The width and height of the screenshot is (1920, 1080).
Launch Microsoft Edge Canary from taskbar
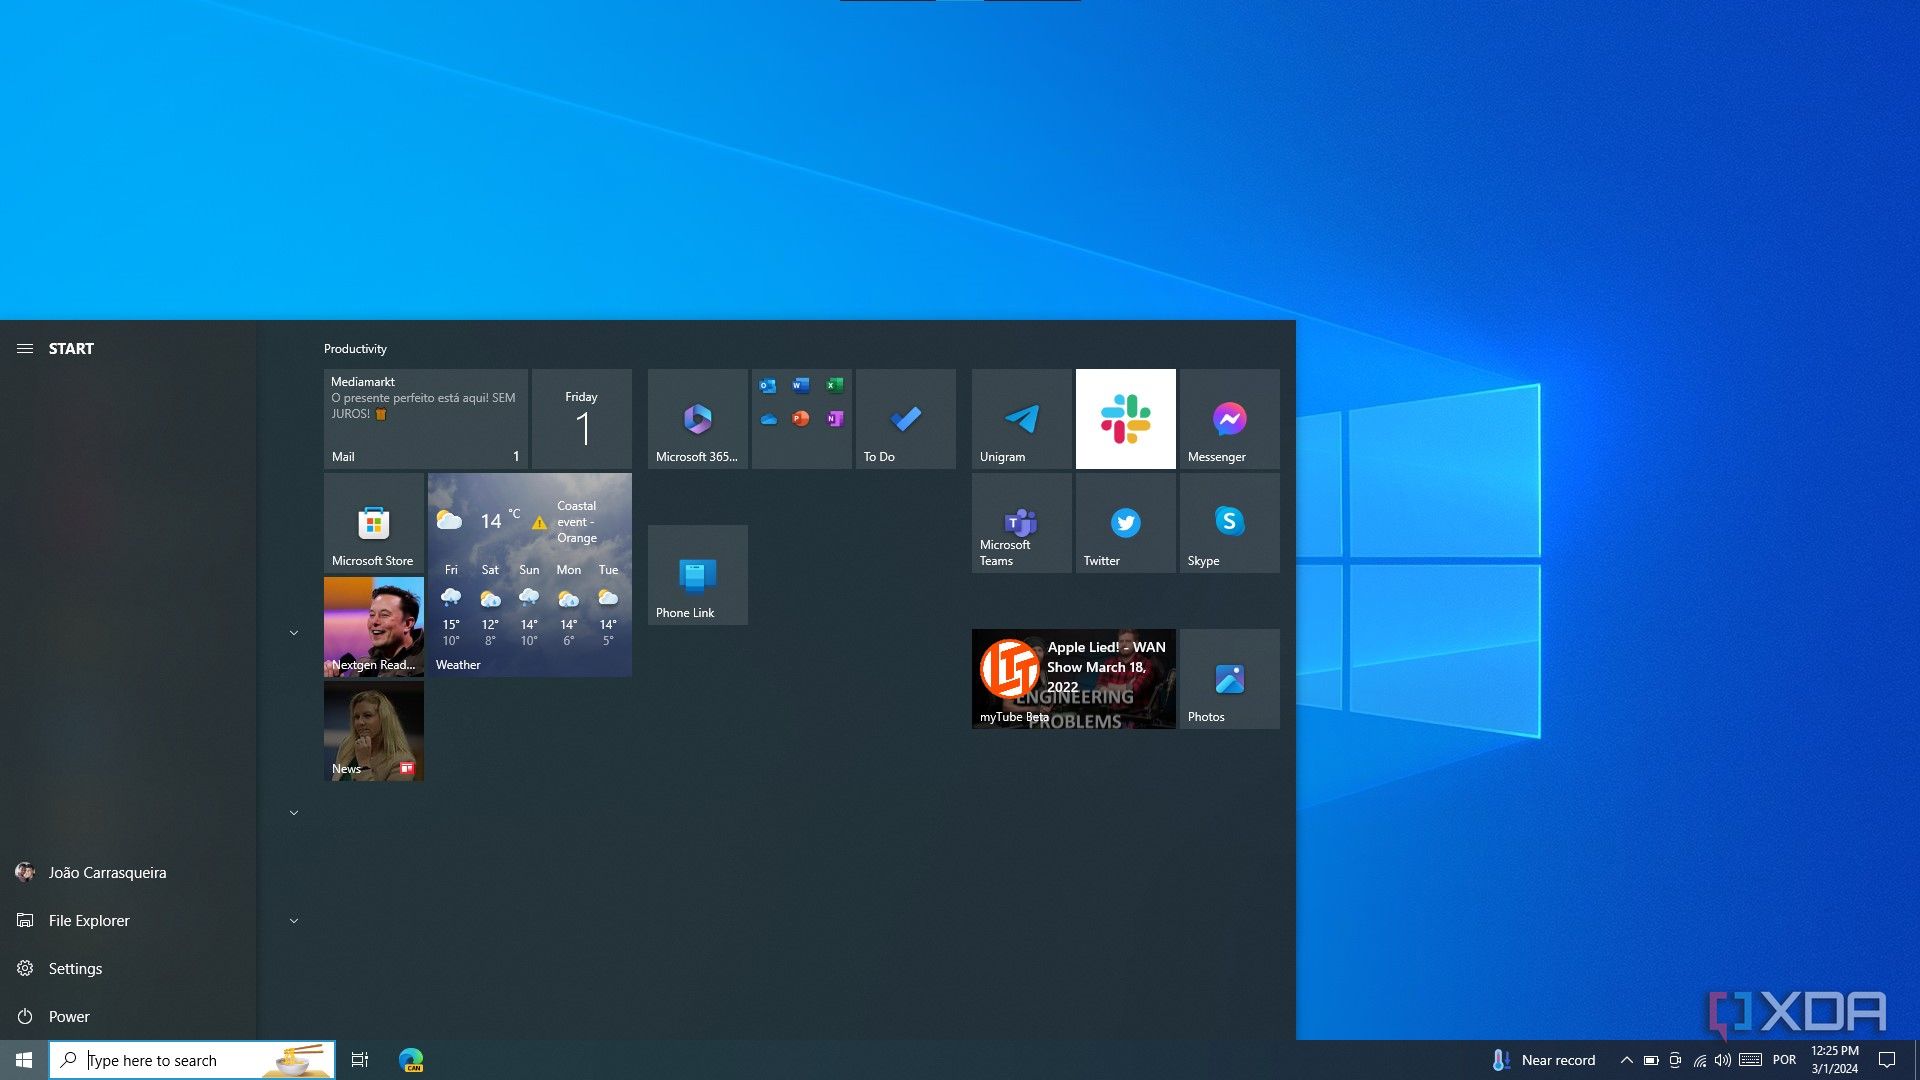click(x=411, y=1060)
